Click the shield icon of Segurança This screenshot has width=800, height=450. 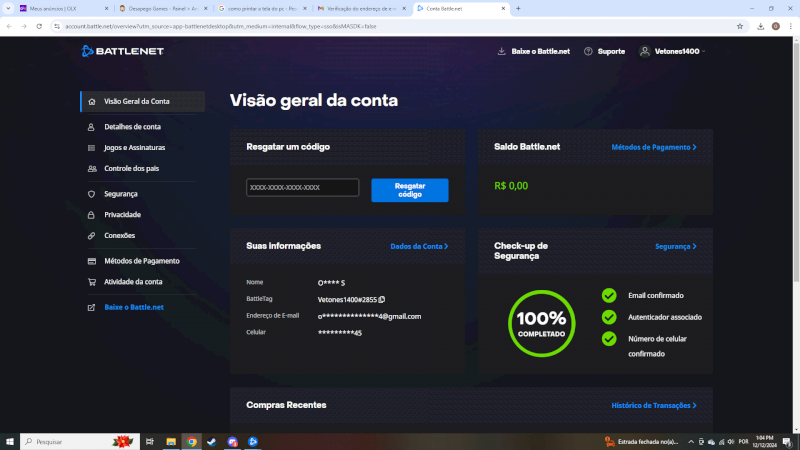[x=91, y=194]
